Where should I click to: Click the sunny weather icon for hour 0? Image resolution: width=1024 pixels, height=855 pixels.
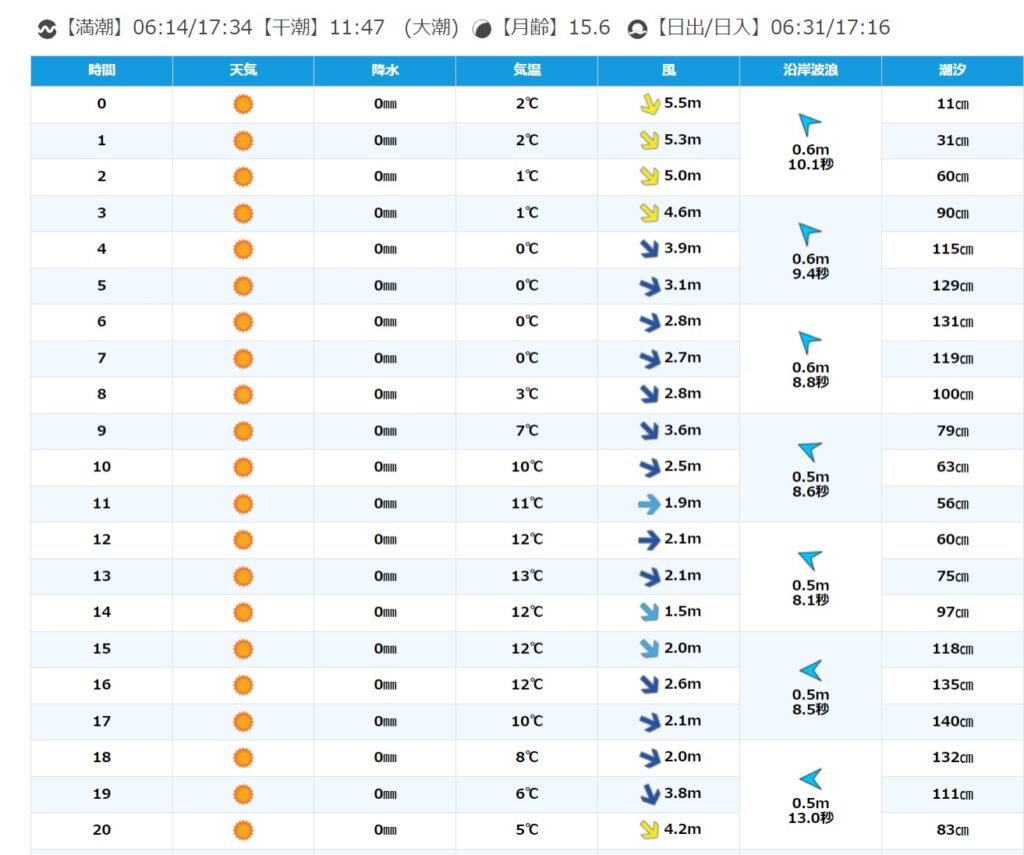243,104
